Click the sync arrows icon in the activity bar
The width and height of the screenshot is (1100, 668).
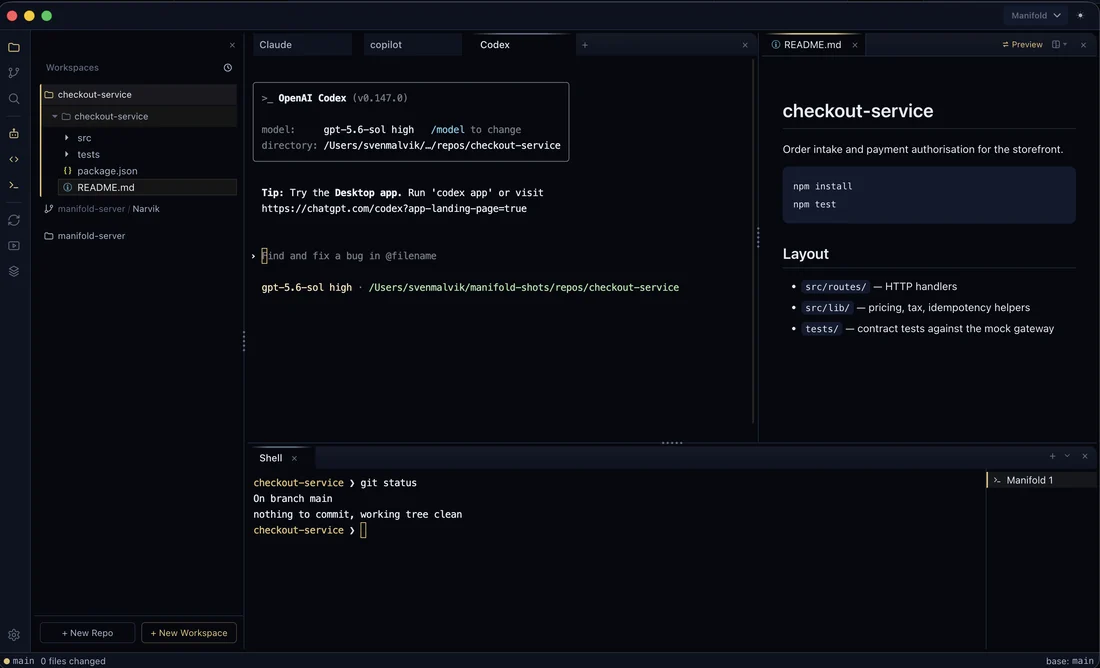coord(13,220)
